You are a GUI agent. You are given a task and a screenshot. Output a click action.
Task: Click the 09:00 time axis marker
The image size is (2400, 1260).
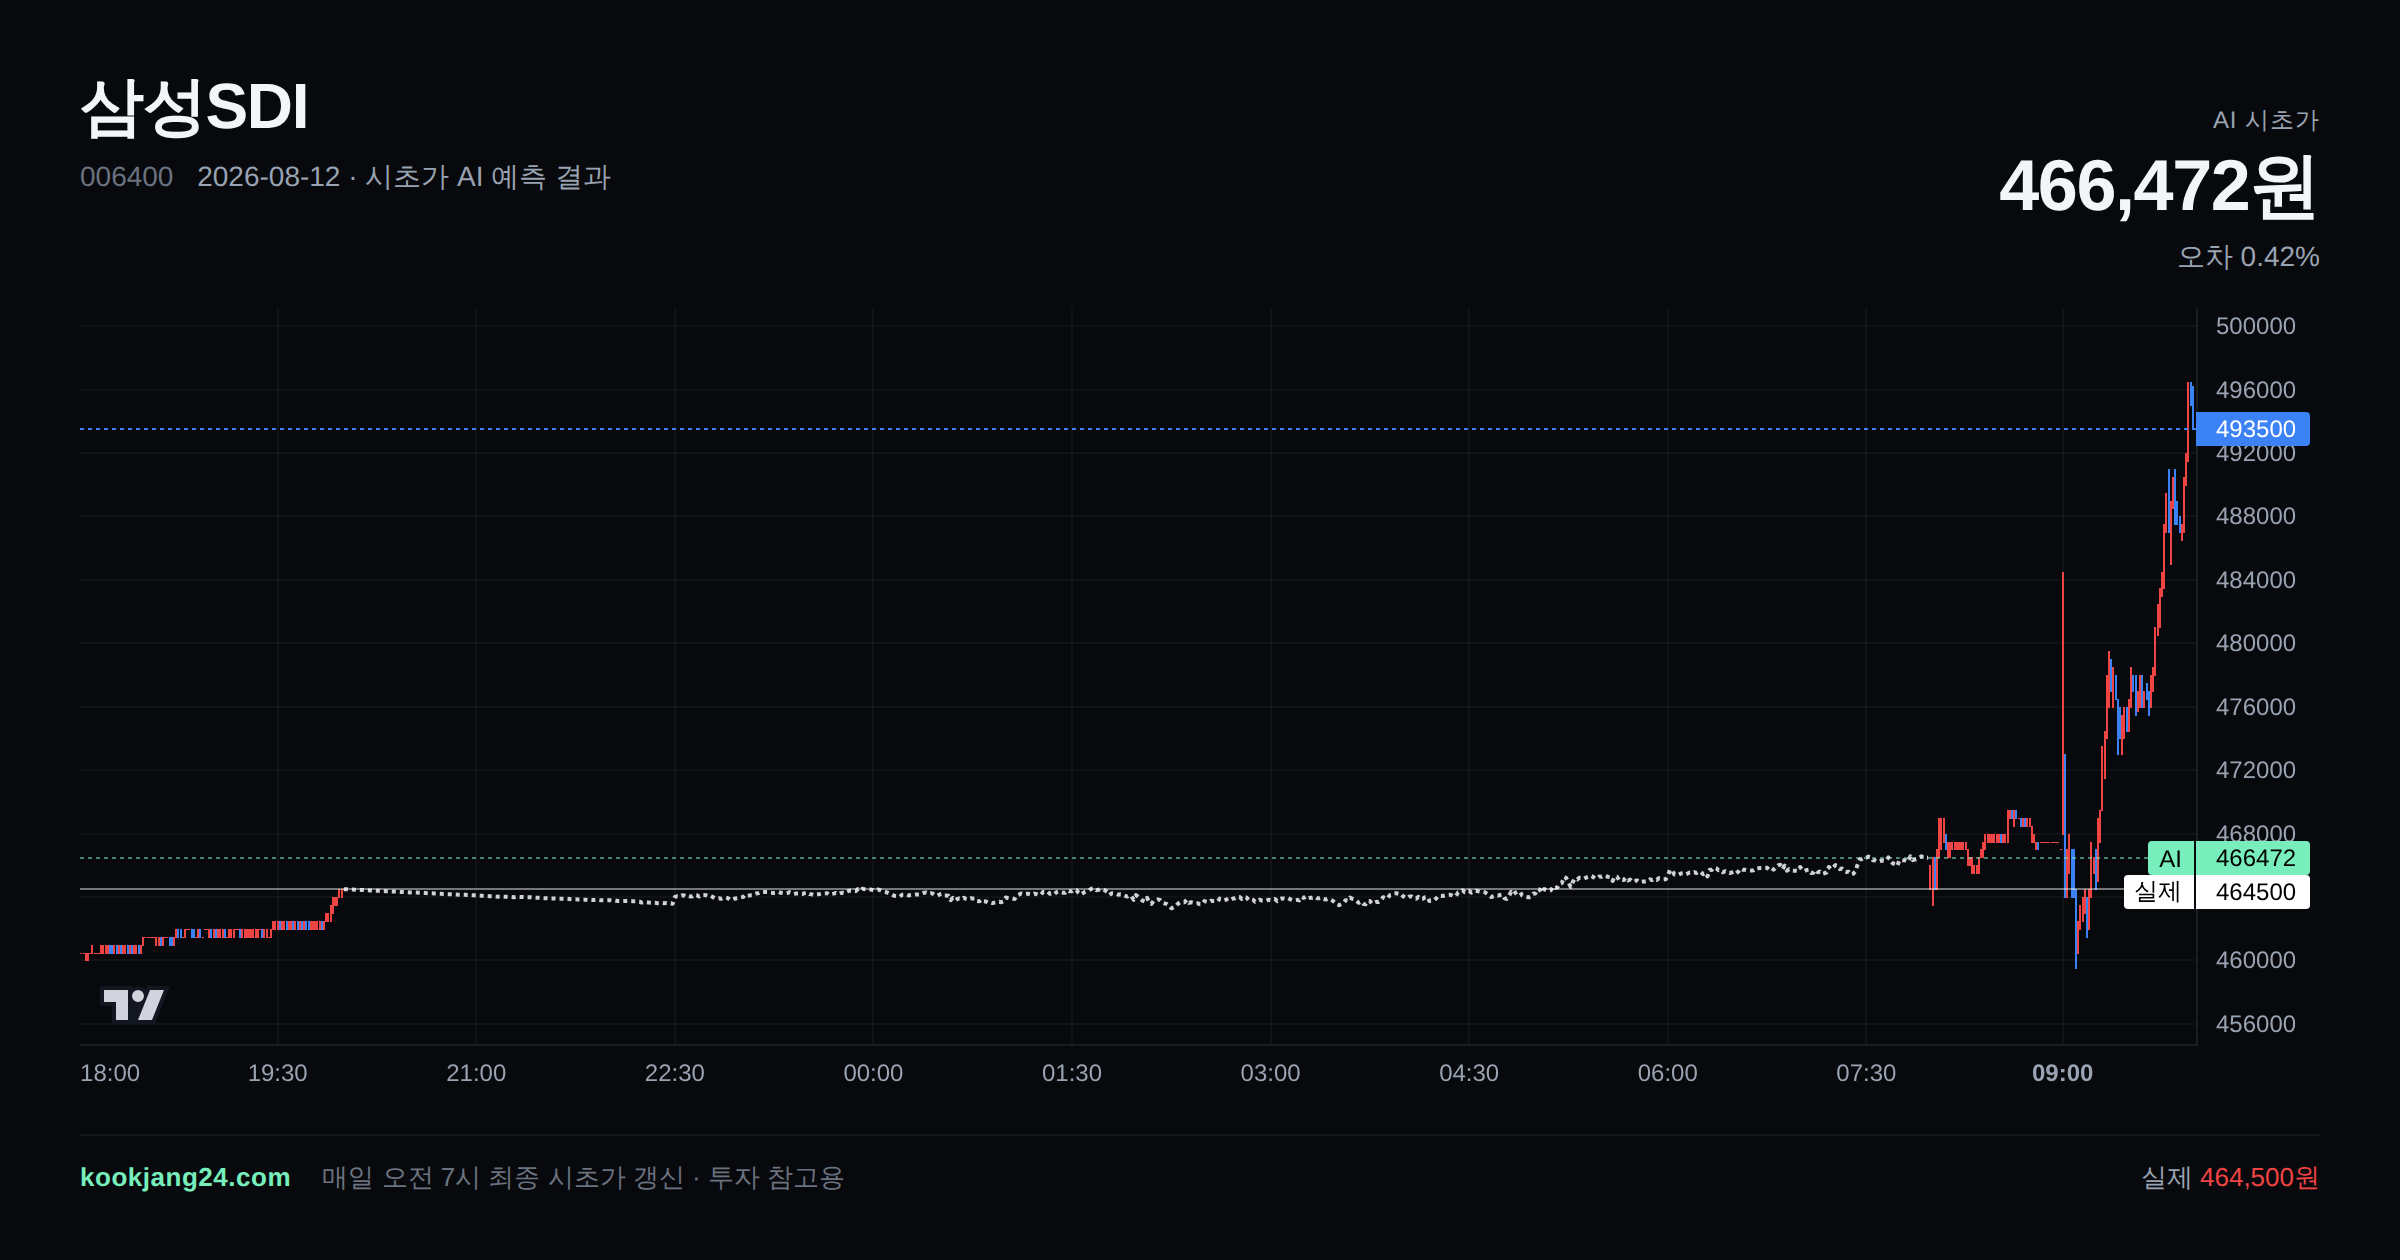click(x=2062, y=1073)
